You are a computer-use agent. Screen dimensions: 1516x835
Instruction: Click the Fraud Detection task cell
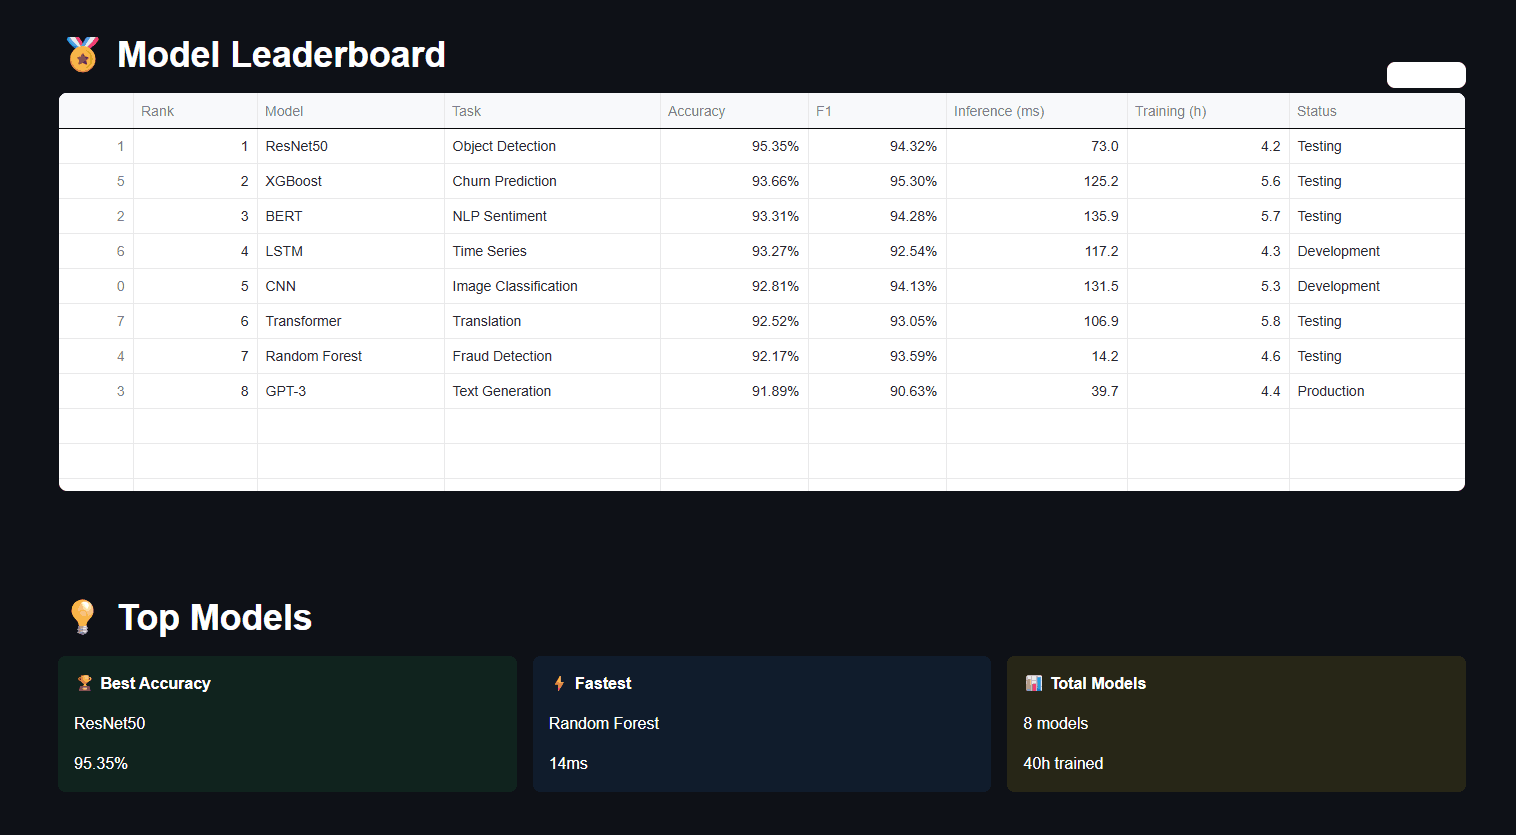tap(552, 356)
